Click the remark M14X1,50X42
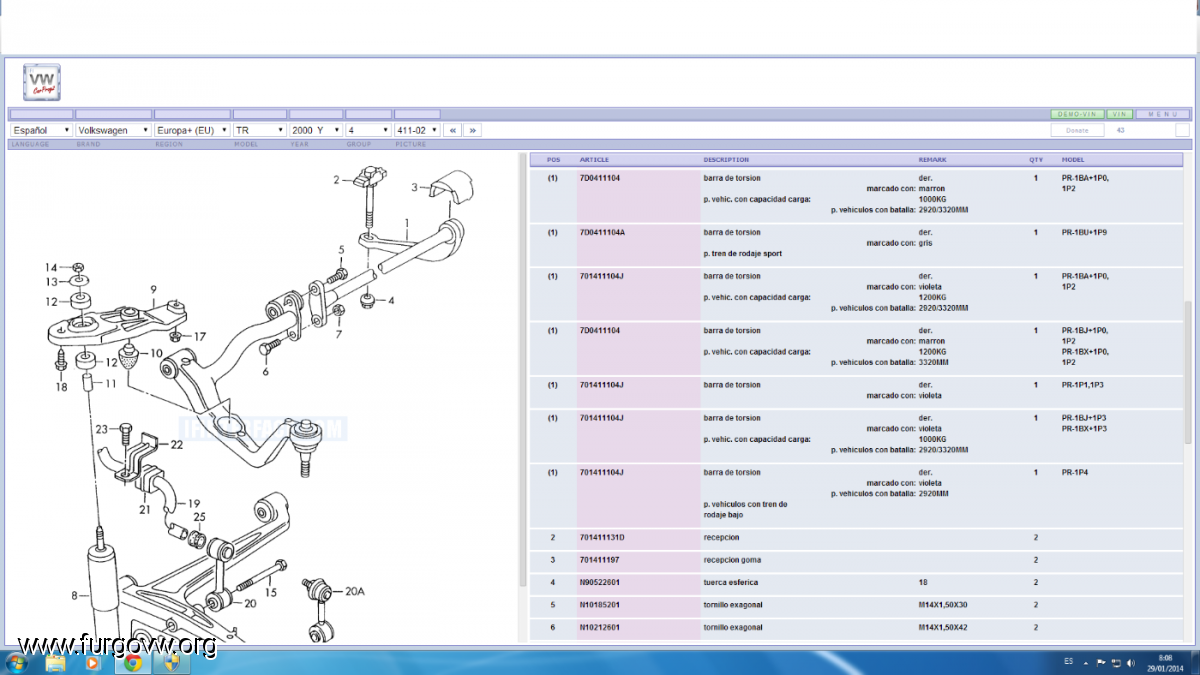Screen dimensions: 1200x675 point(944,628)
